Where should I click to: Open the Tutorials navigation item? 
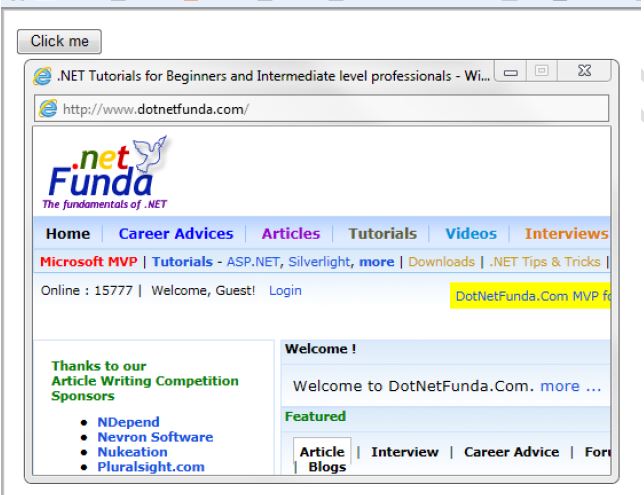(382, 234)
